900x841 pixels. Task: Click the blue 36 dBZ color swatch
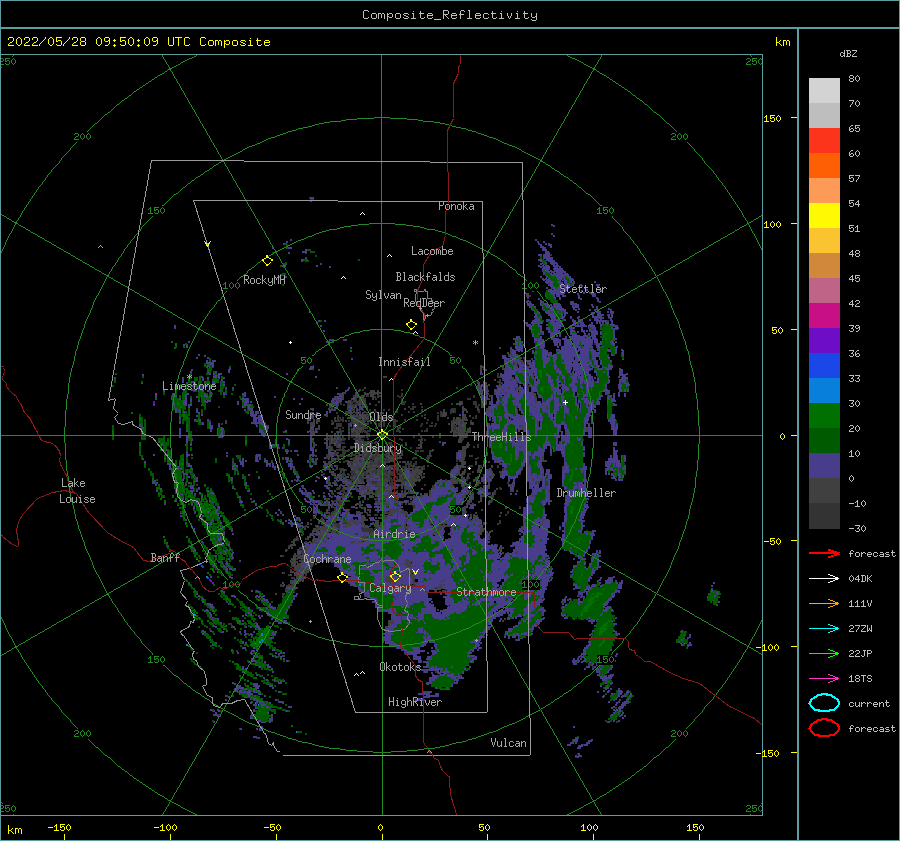point(824,366)
